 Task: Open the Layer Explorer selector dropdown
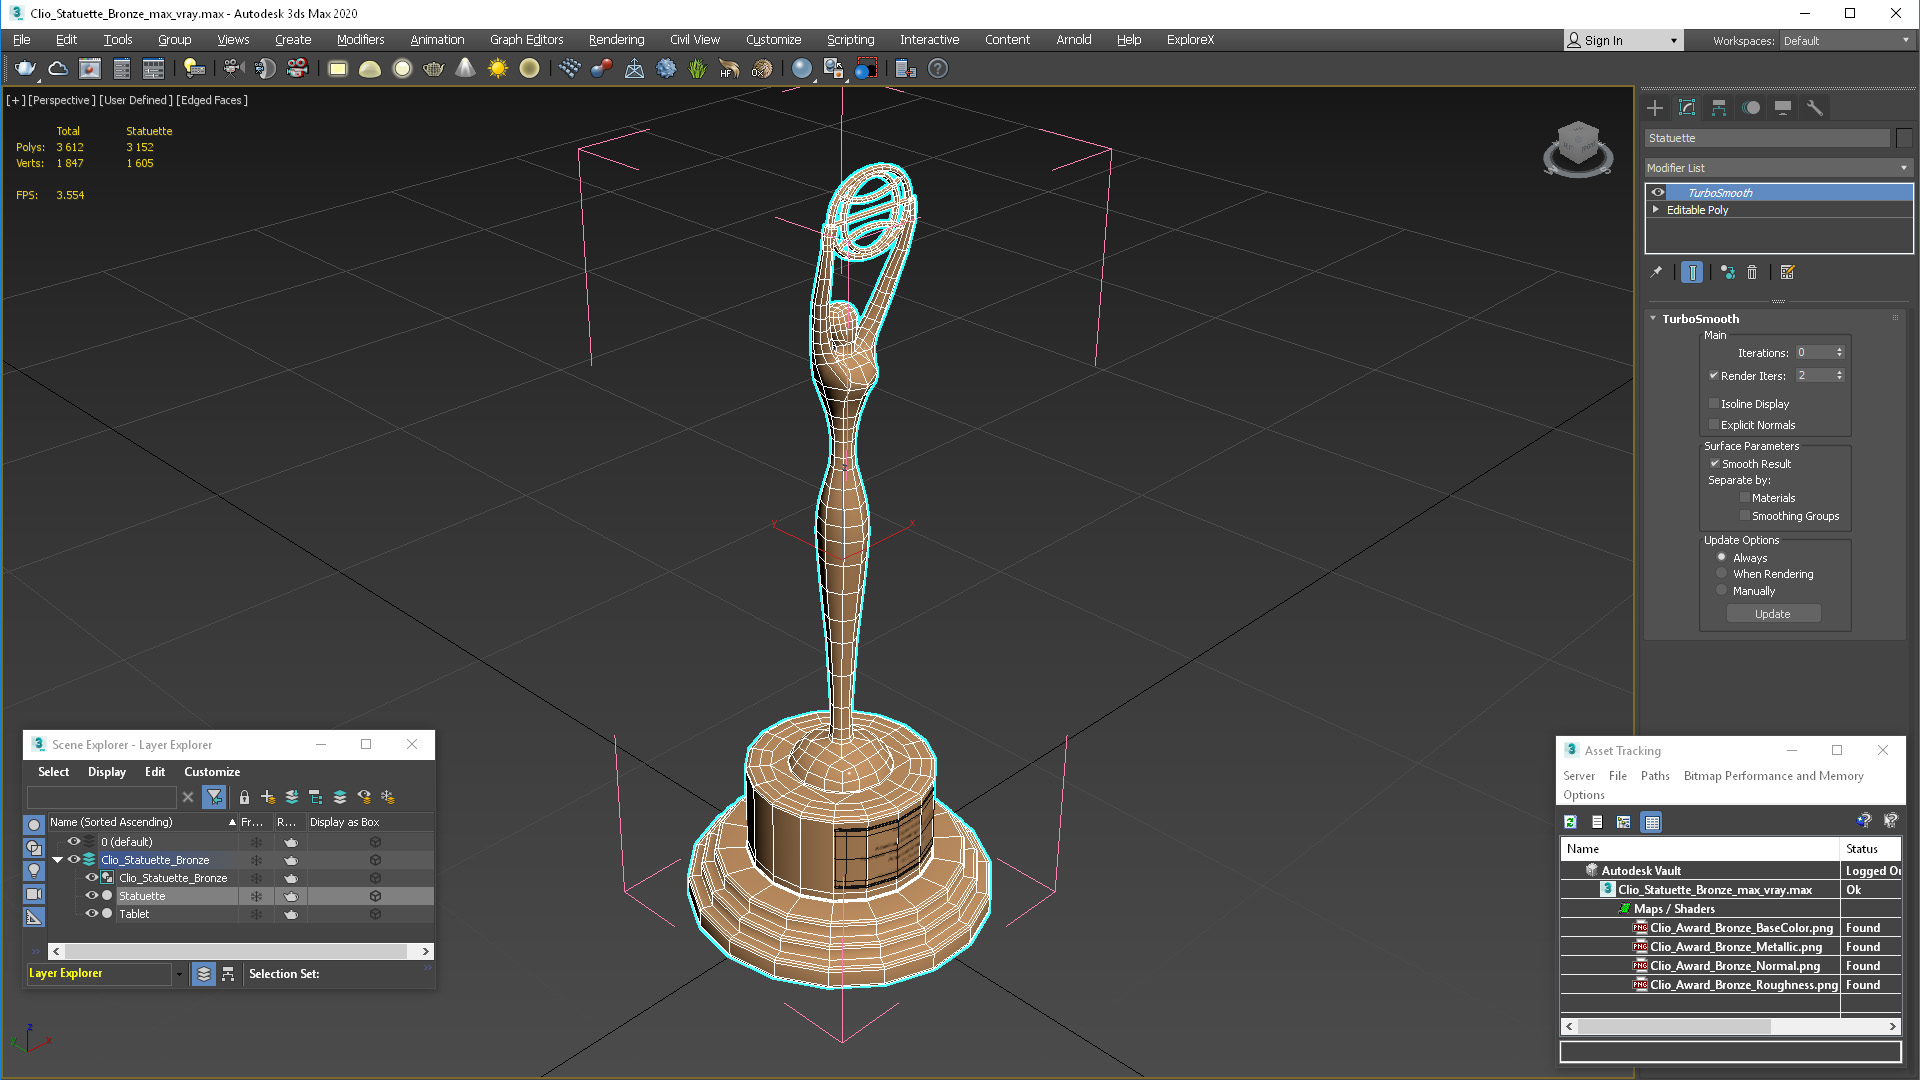click(x=179, y=974)
